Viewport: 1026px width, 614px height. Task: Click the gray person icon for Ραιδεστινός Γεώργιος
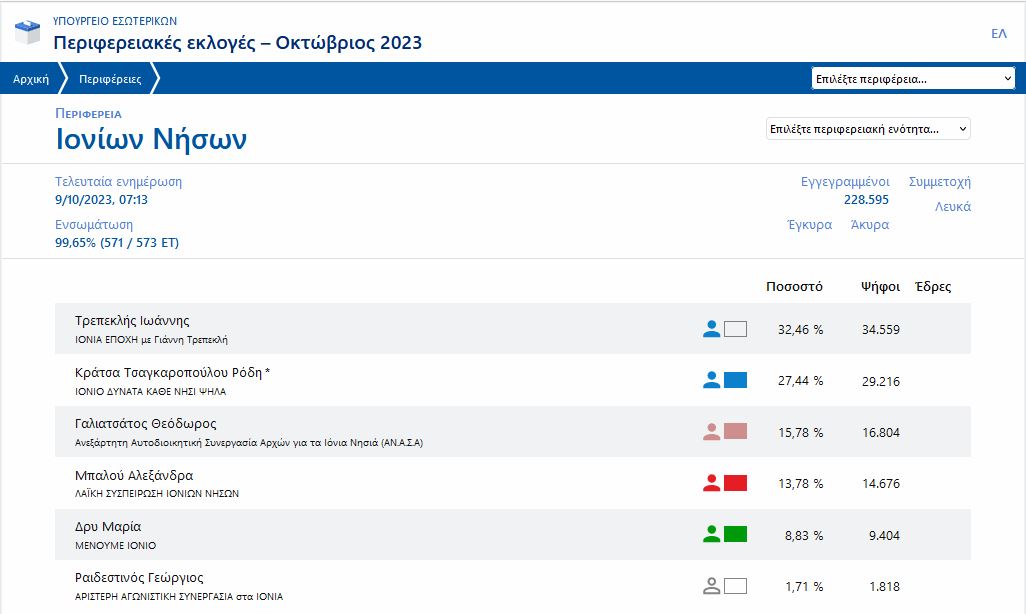(x=711, y=586)
